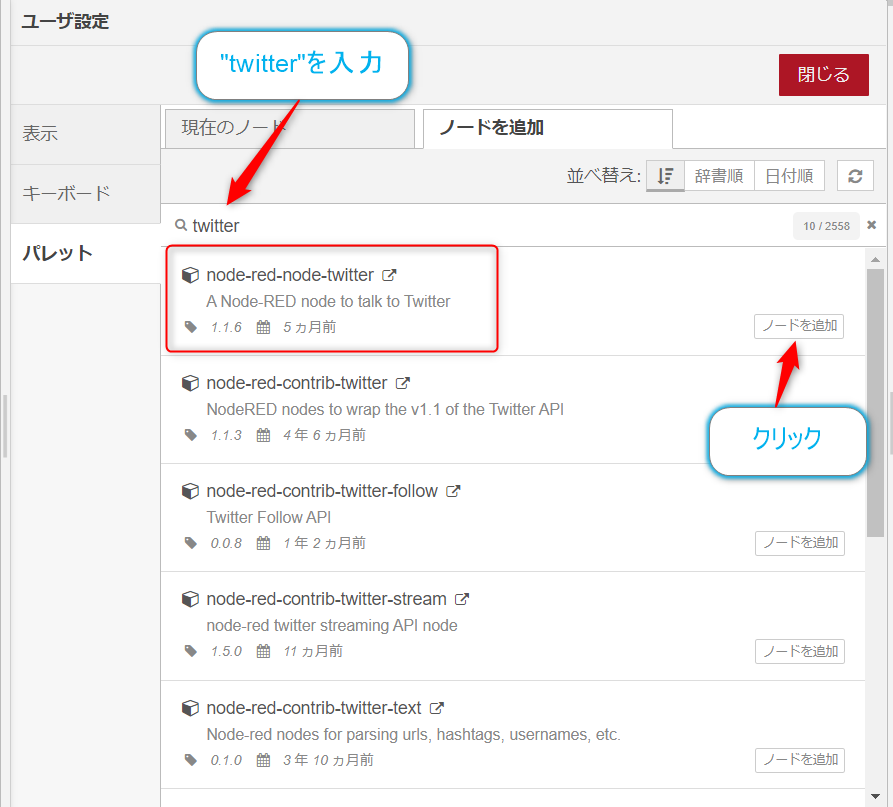This screenshot has height=807, width=893.
Task: Add the node-red-node-twitter node
Action: tap(799, 326)
